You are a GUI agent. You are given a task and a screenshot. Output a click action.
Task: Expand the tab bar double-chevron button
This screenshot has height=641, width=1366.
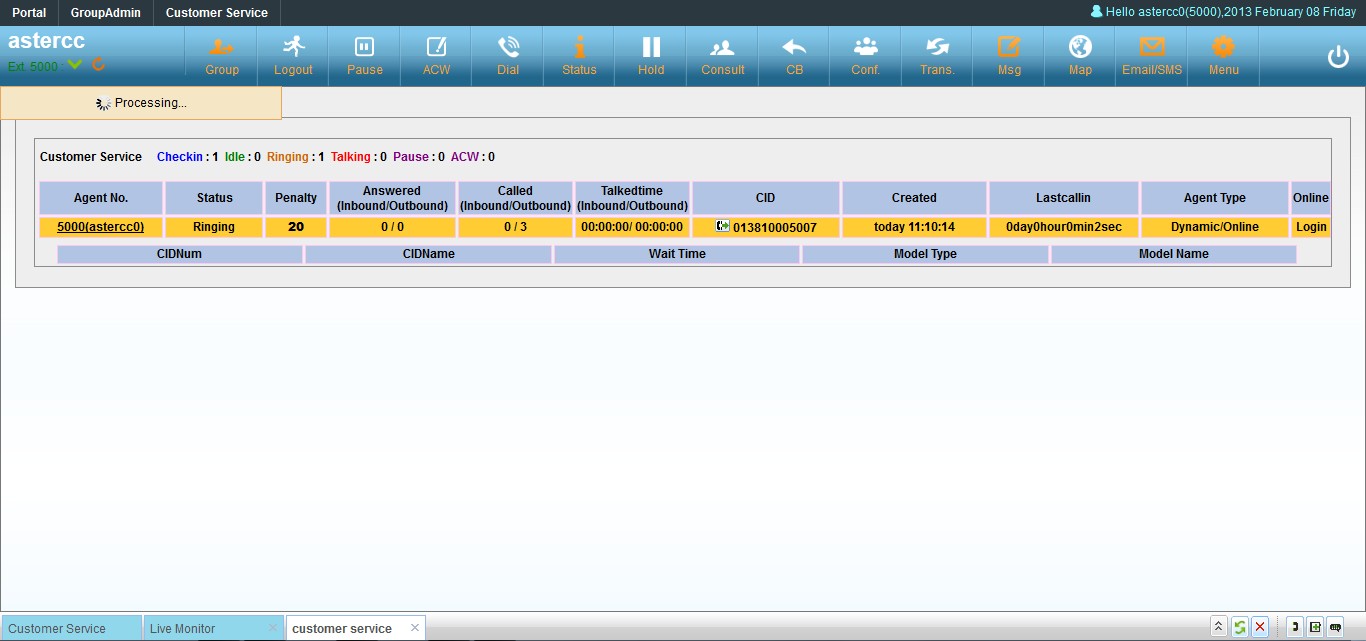tap(1218, 627)
